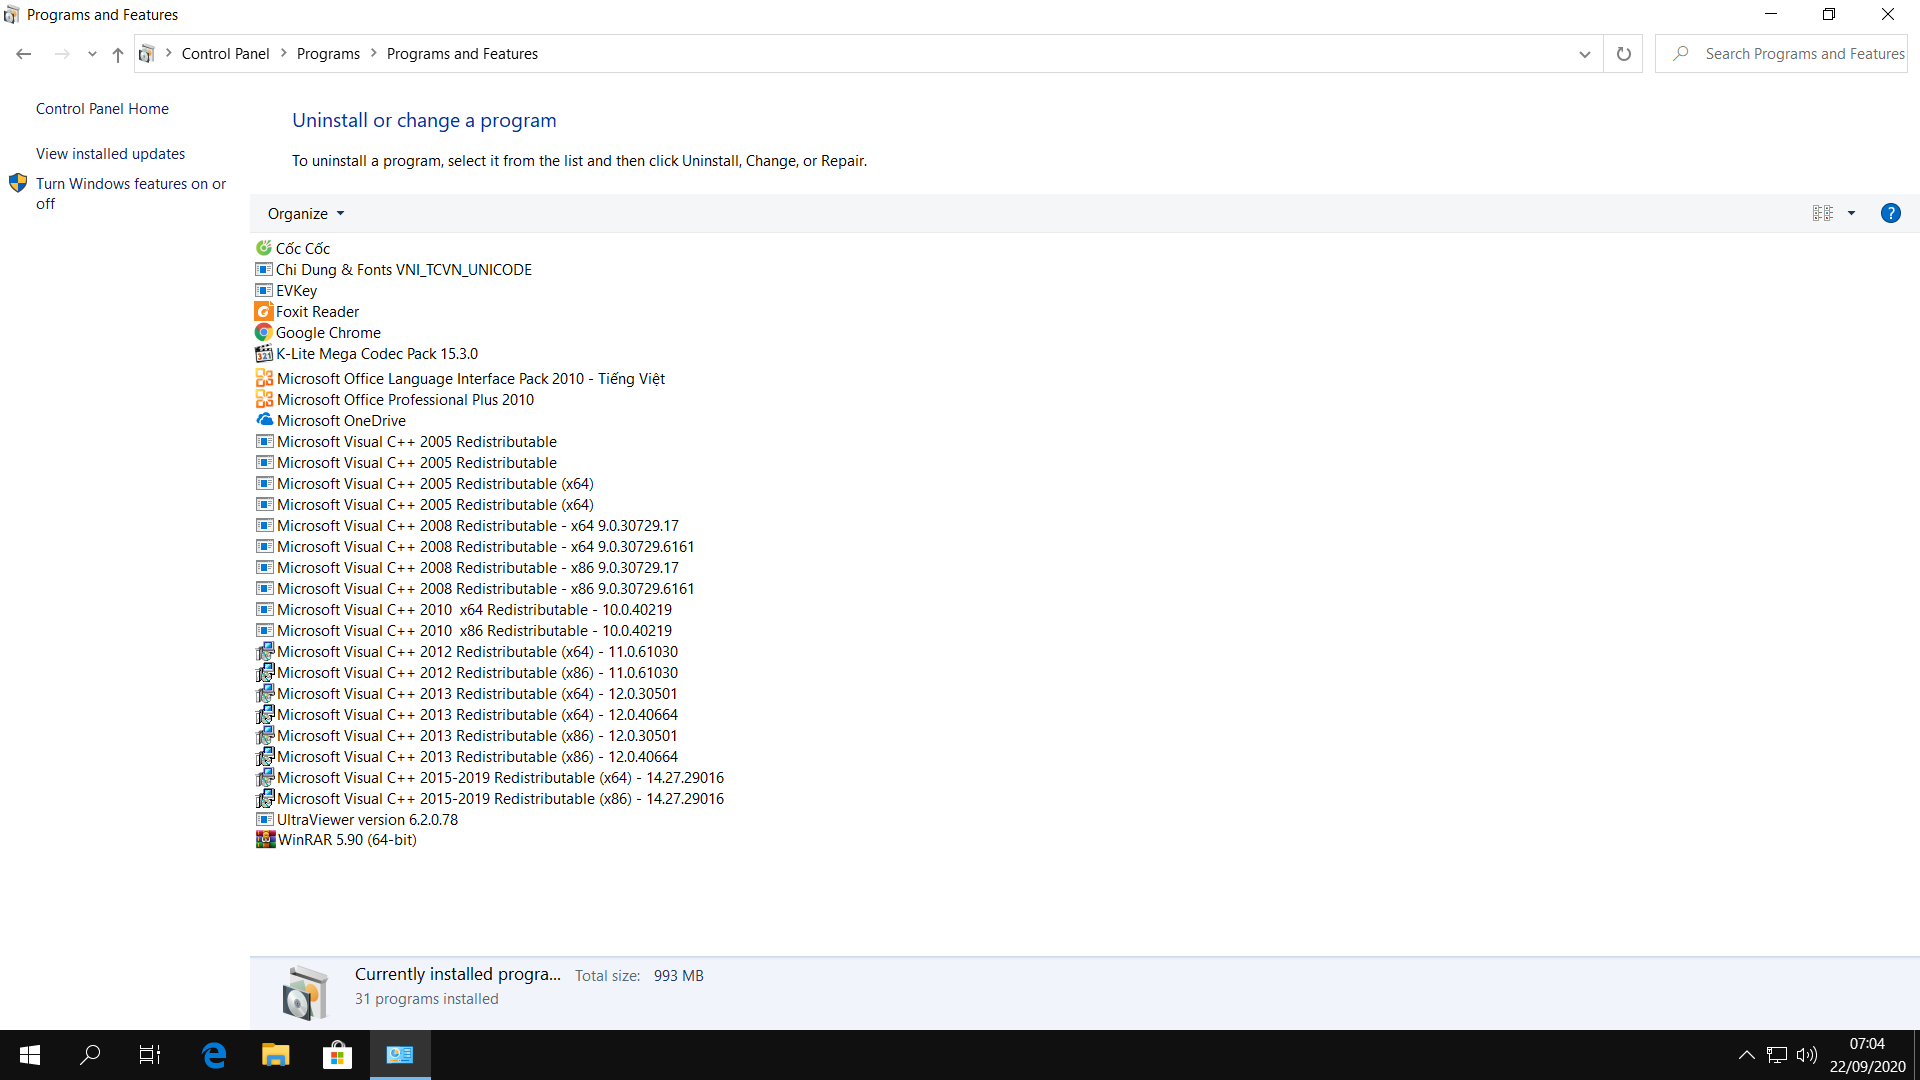Go back with the Back arrow

(24, 54)
